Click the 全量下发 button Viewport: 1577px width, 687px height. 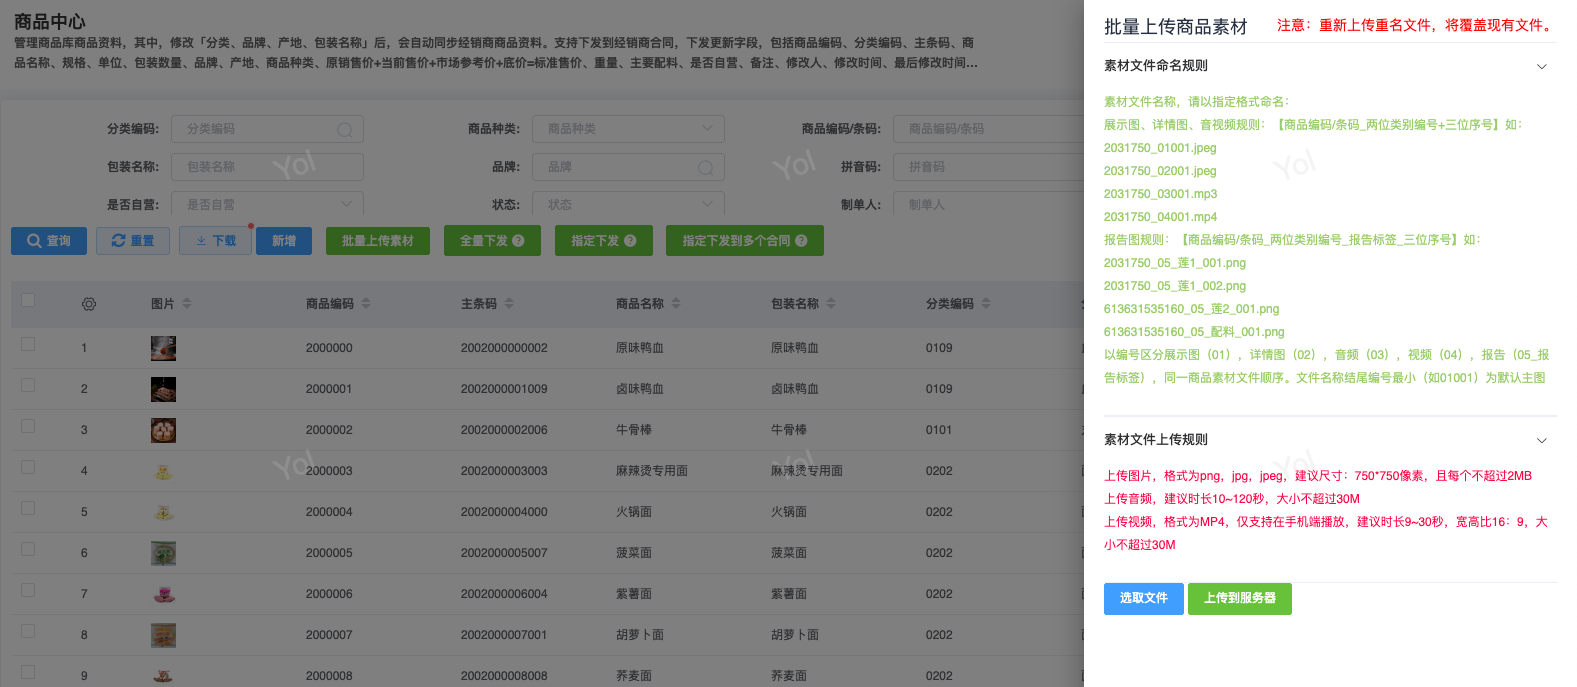tap(492, 241)
